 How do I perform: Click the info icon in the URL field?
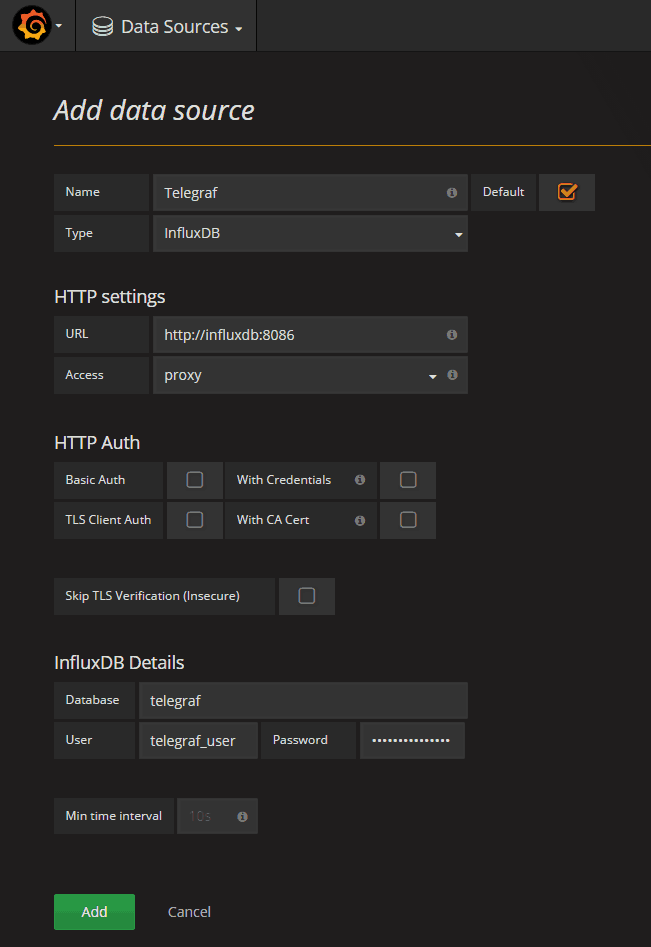pyautogui.click(x=452, y=335)
